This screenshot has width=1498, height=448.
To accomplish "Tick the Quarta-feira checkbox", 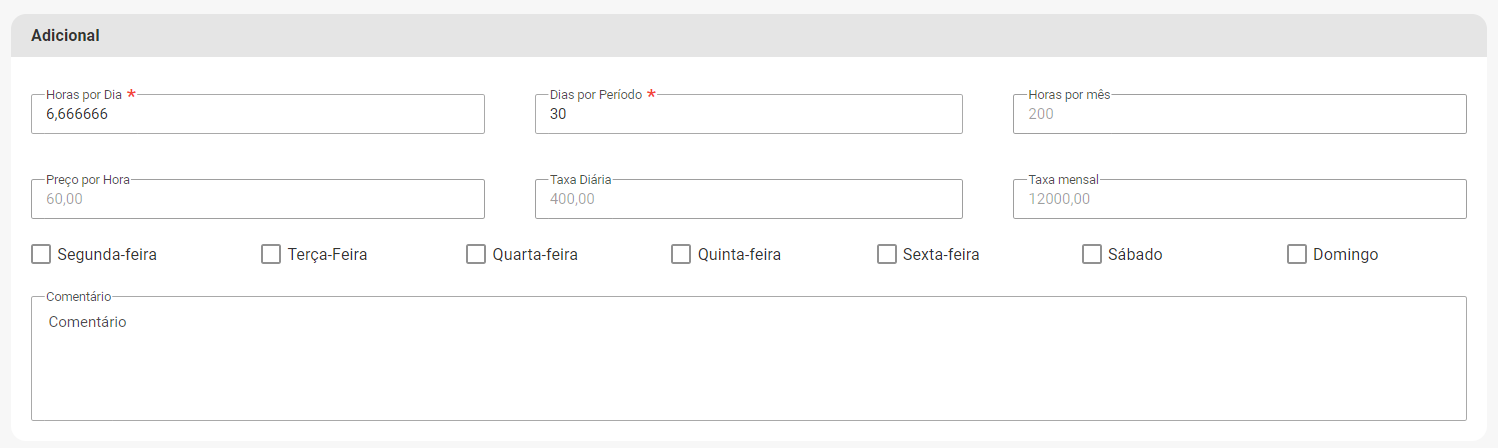I will pyautogui.click(x=476, y=254).
